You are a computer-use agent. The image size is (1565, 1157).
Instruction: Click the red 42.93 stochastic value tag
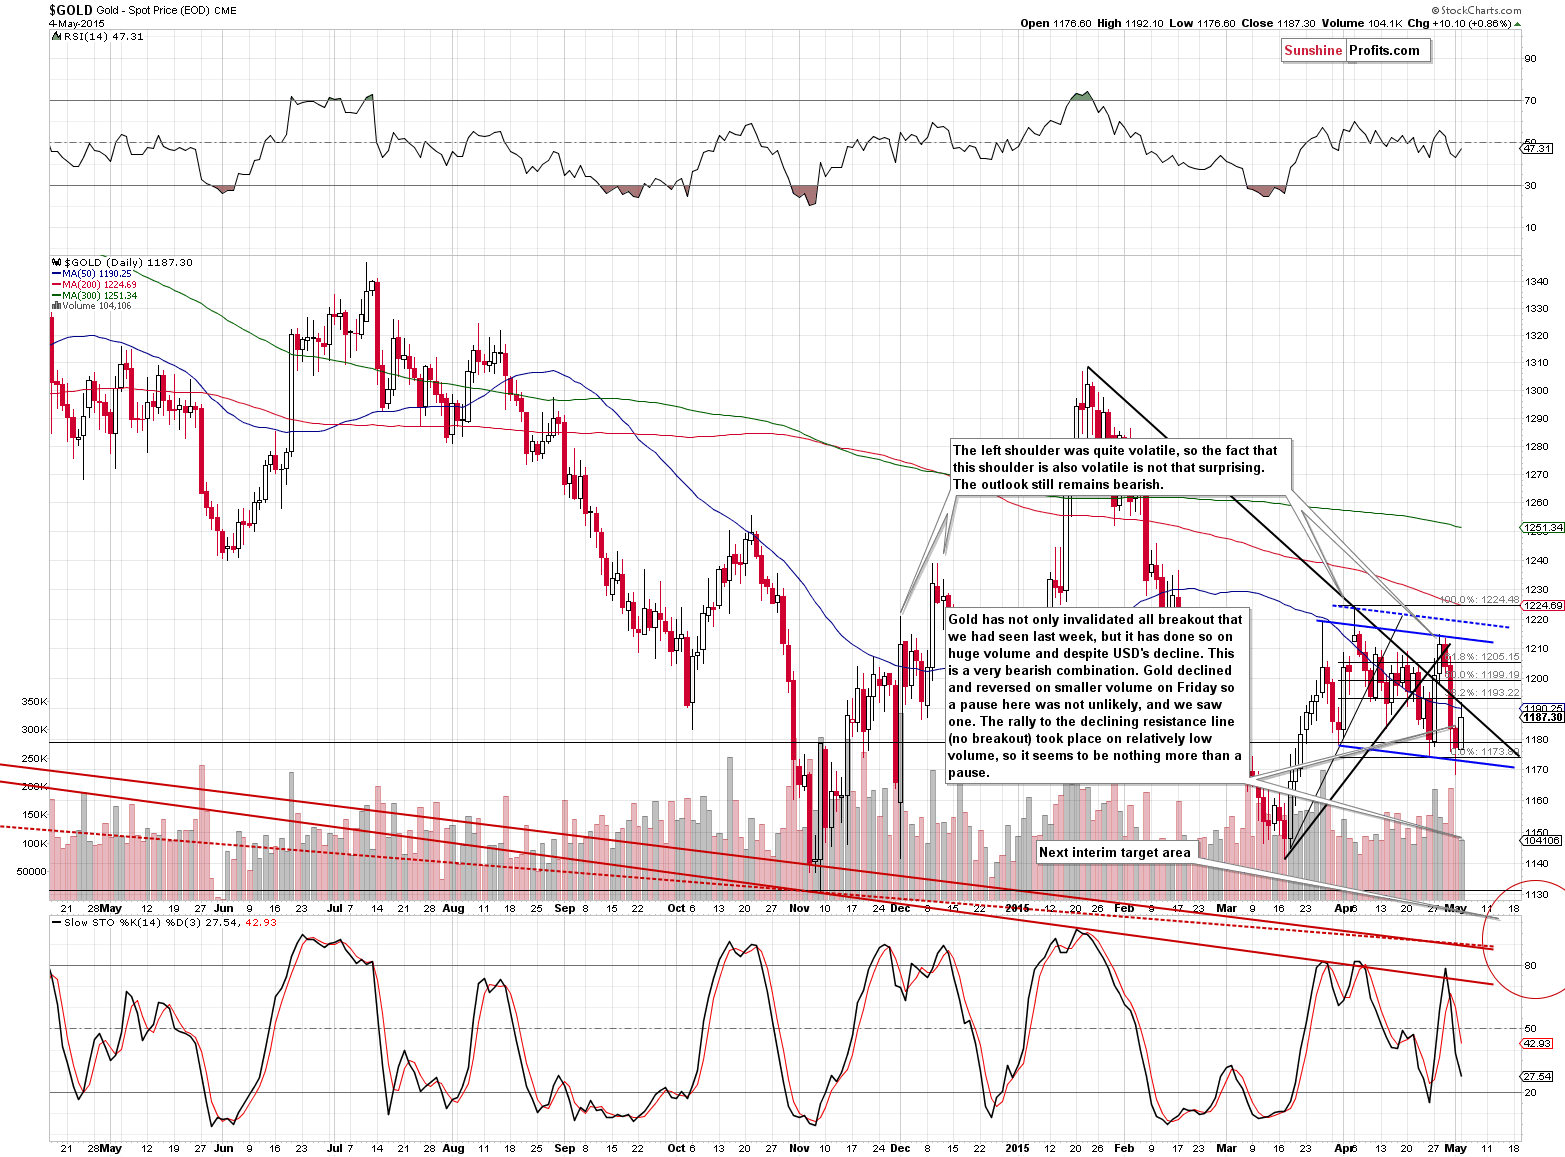(x=1537, y=1043)
